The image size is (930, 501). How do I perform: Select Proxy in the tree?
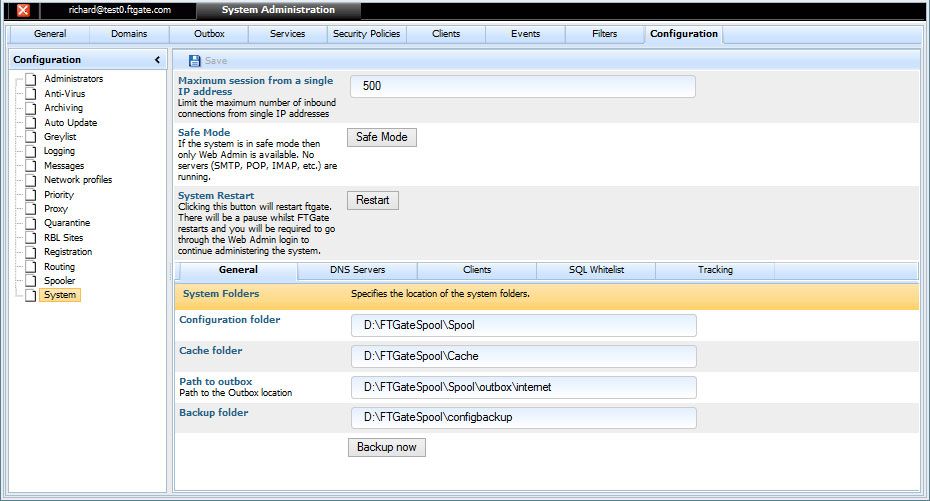pyautogui.click(x=56, y=209)
